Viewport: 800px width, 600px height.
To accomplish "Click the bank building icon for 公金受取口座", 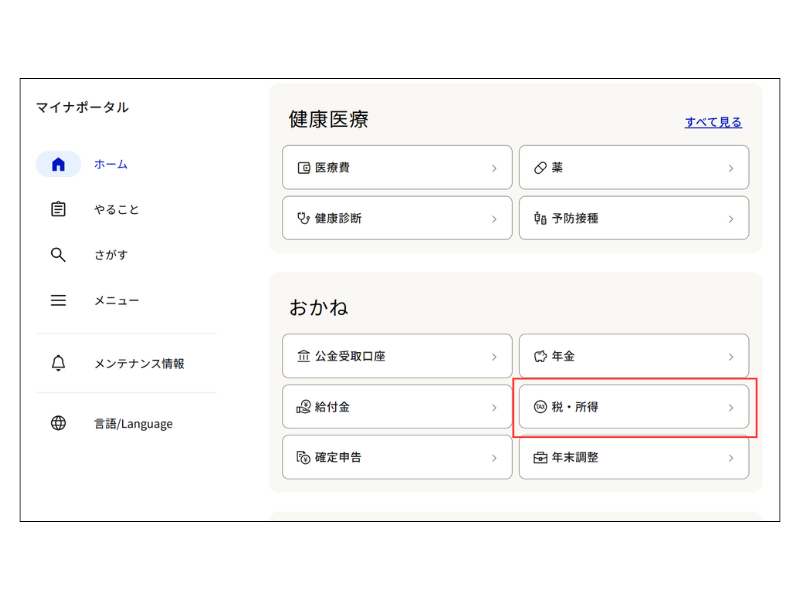I will click(x=304, y=356).
